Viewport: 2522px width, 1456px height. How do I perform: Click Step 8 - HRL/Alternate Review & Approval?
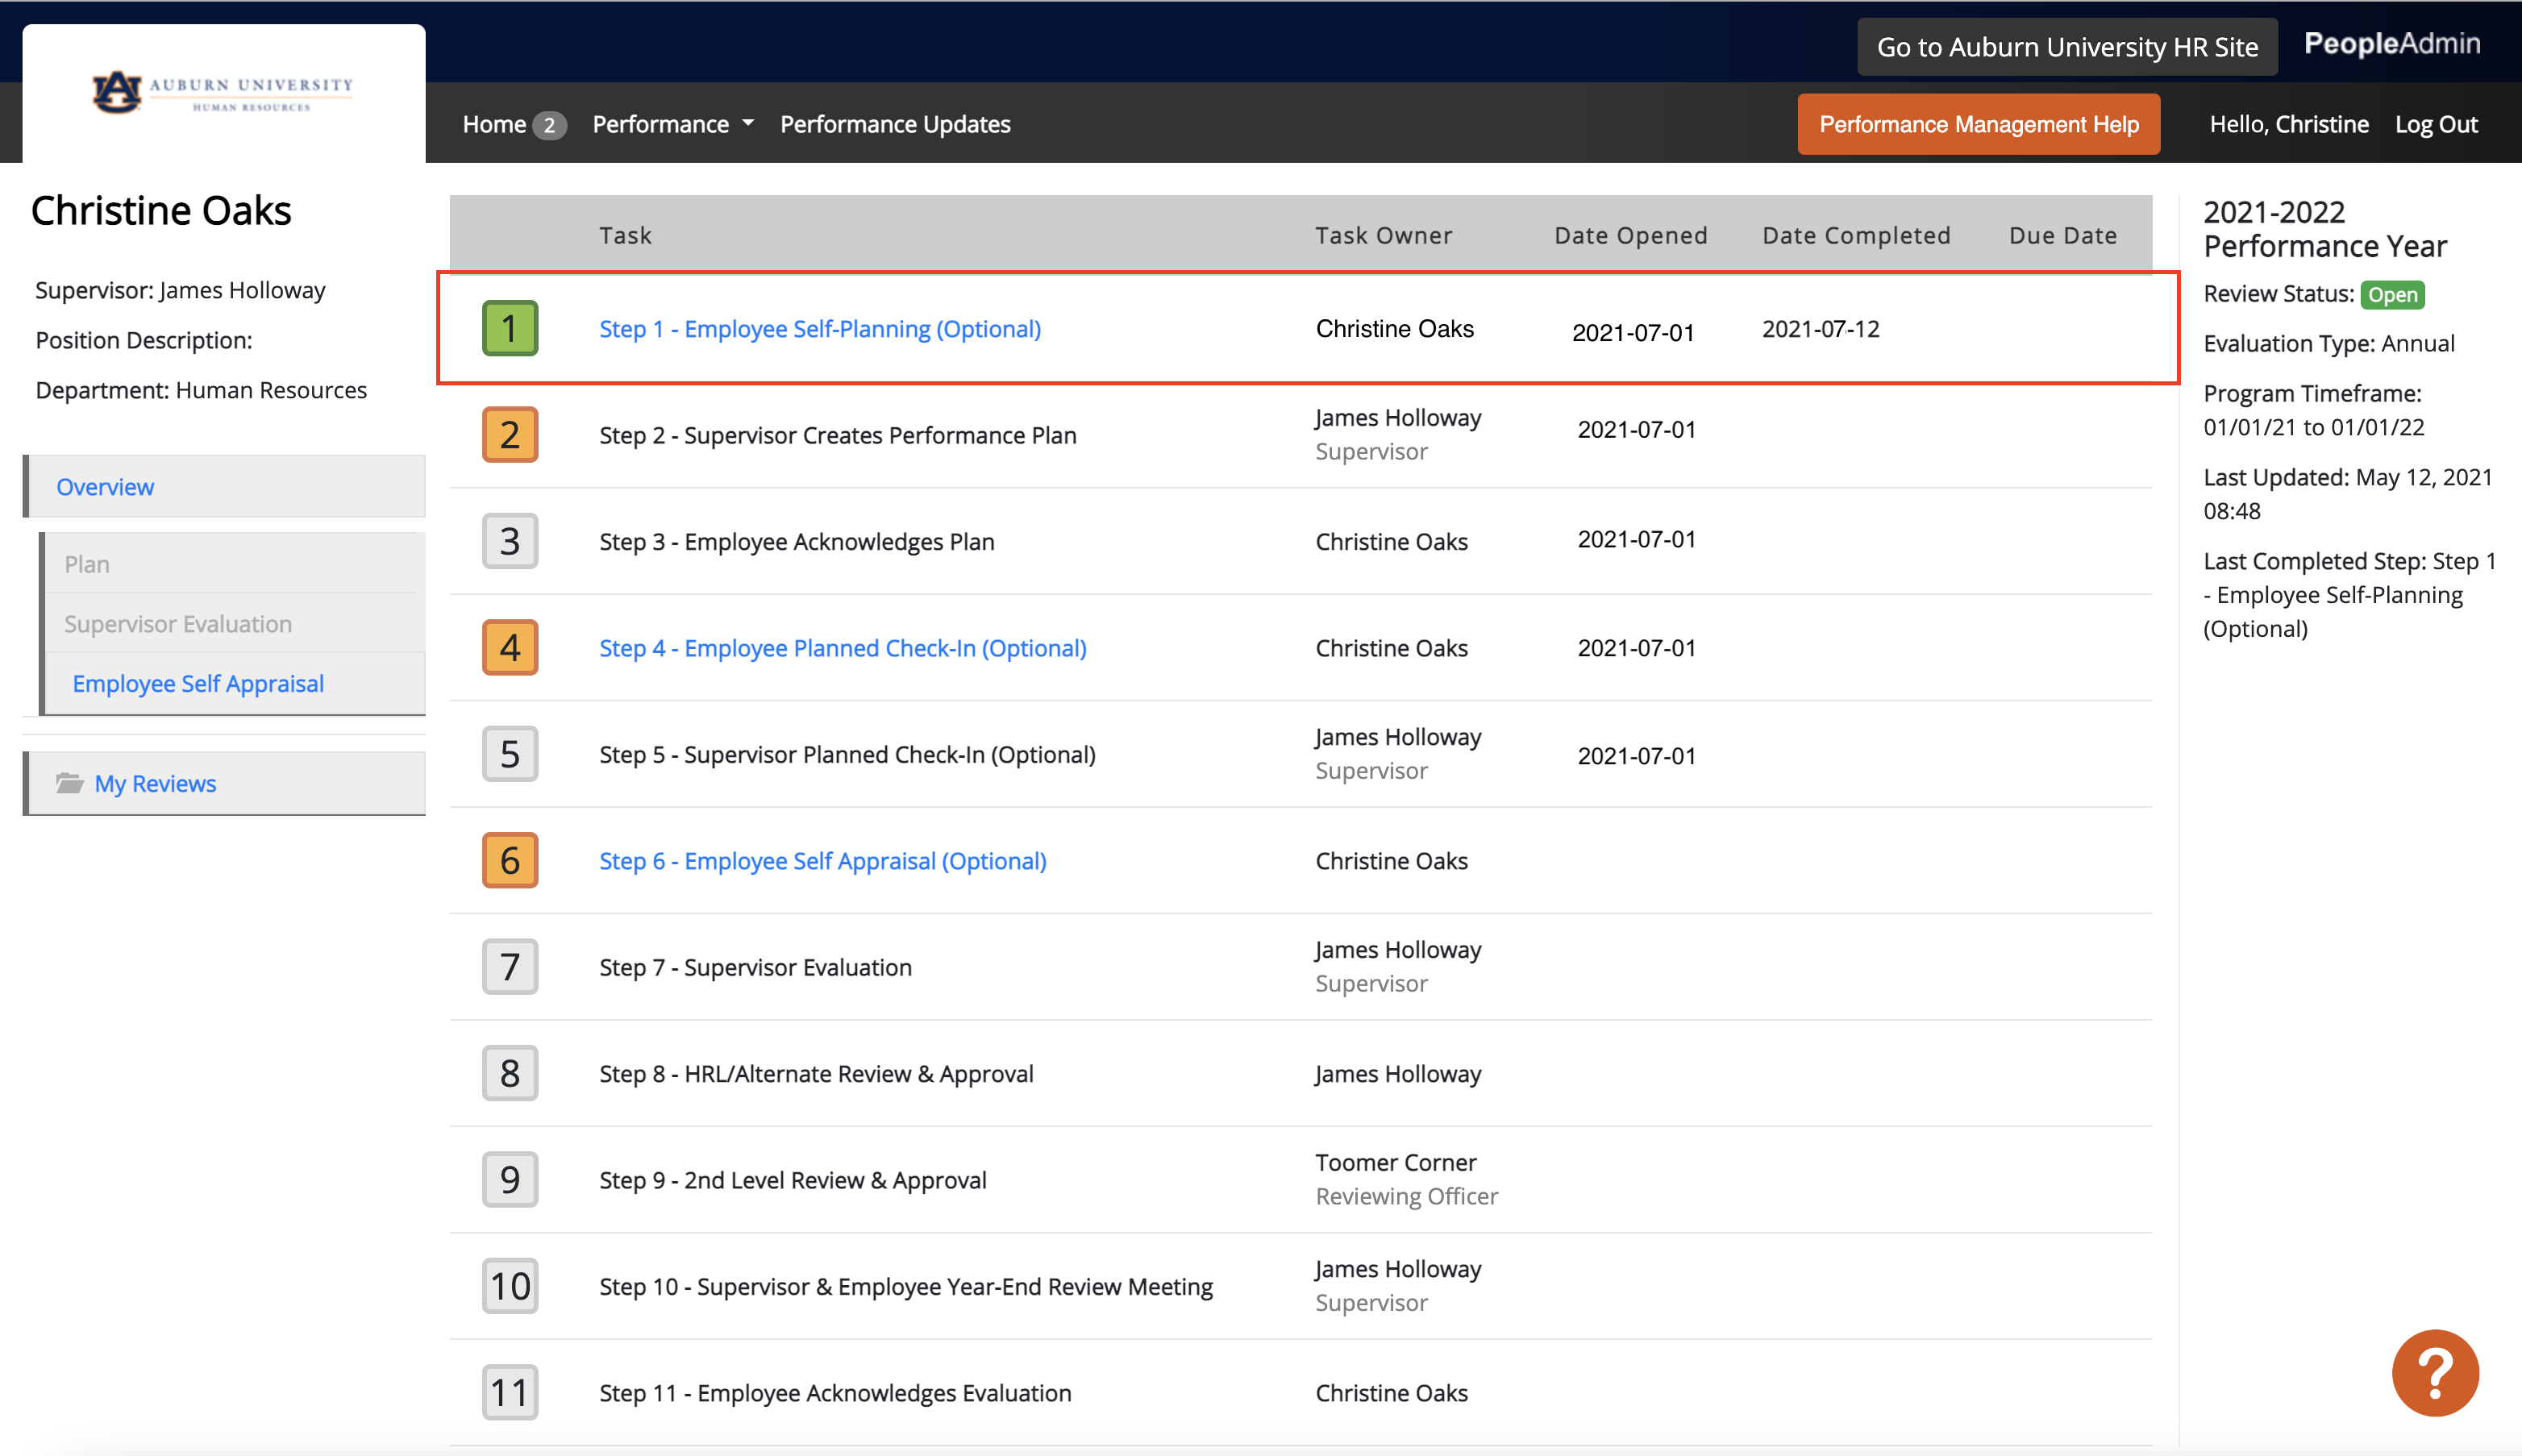pyautogui.click(x=816, y=1074)
